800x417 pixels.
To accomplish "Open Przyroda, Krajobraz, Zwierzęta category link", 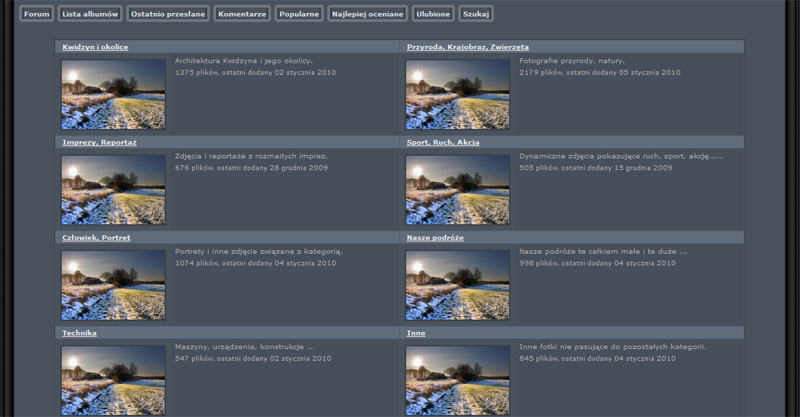I will click(x=467, y=47).
